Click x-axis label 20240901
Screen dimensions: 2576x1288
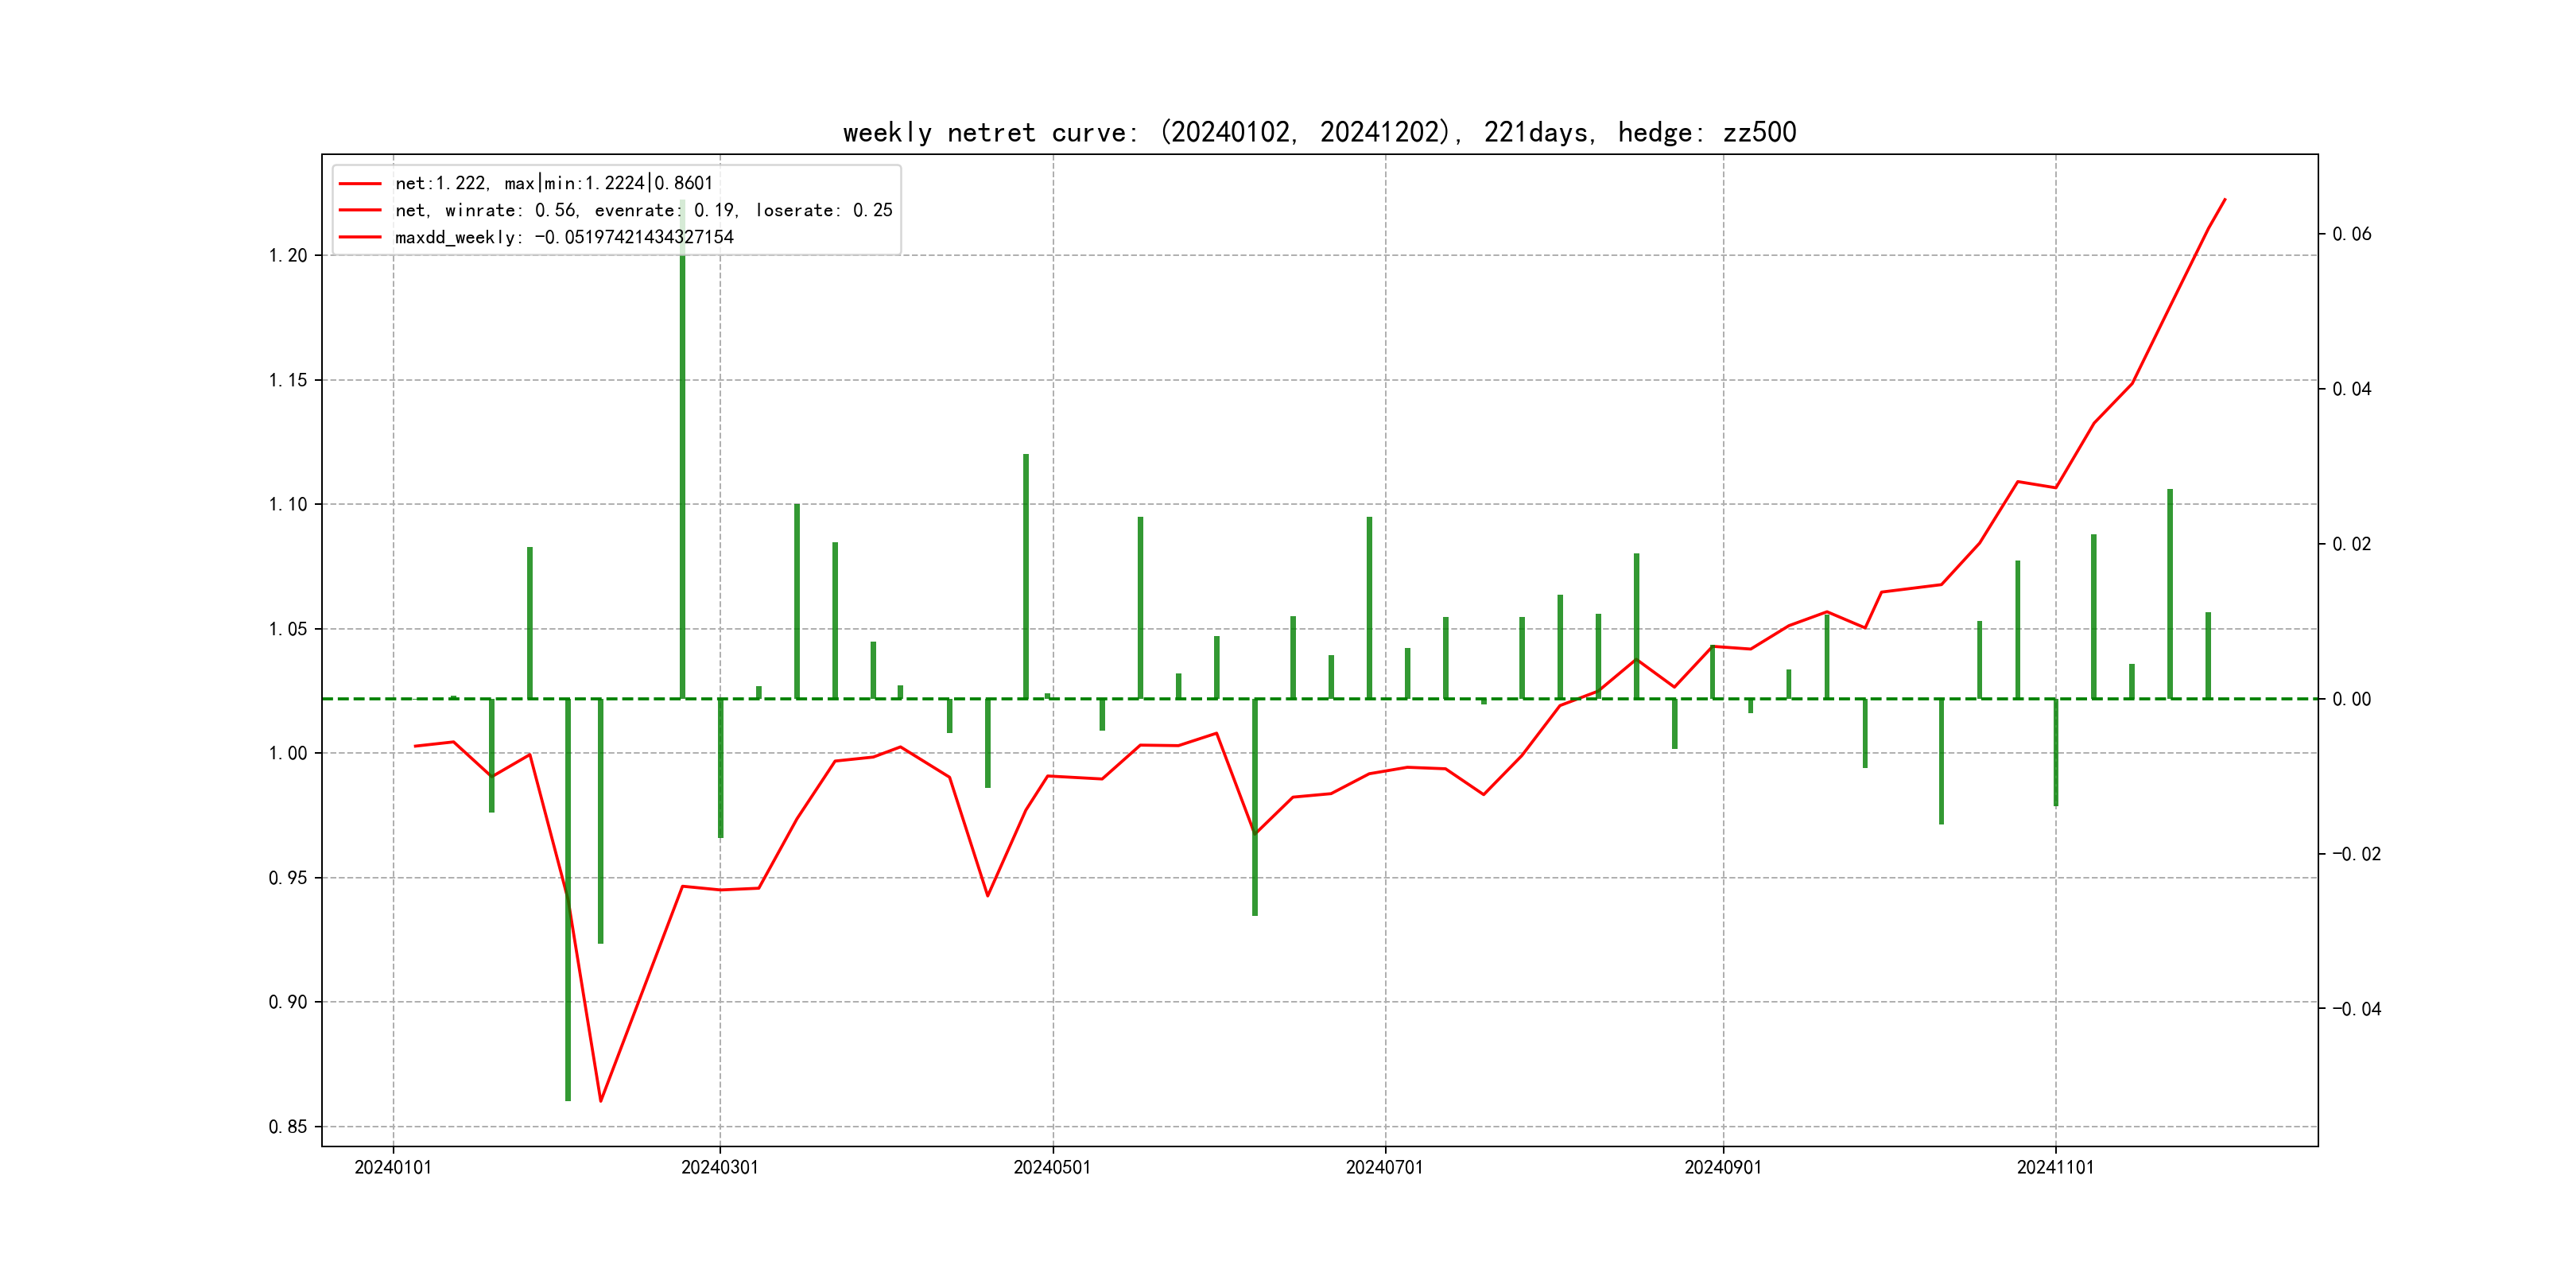pyautogui.click(x=1722, y=1167)
